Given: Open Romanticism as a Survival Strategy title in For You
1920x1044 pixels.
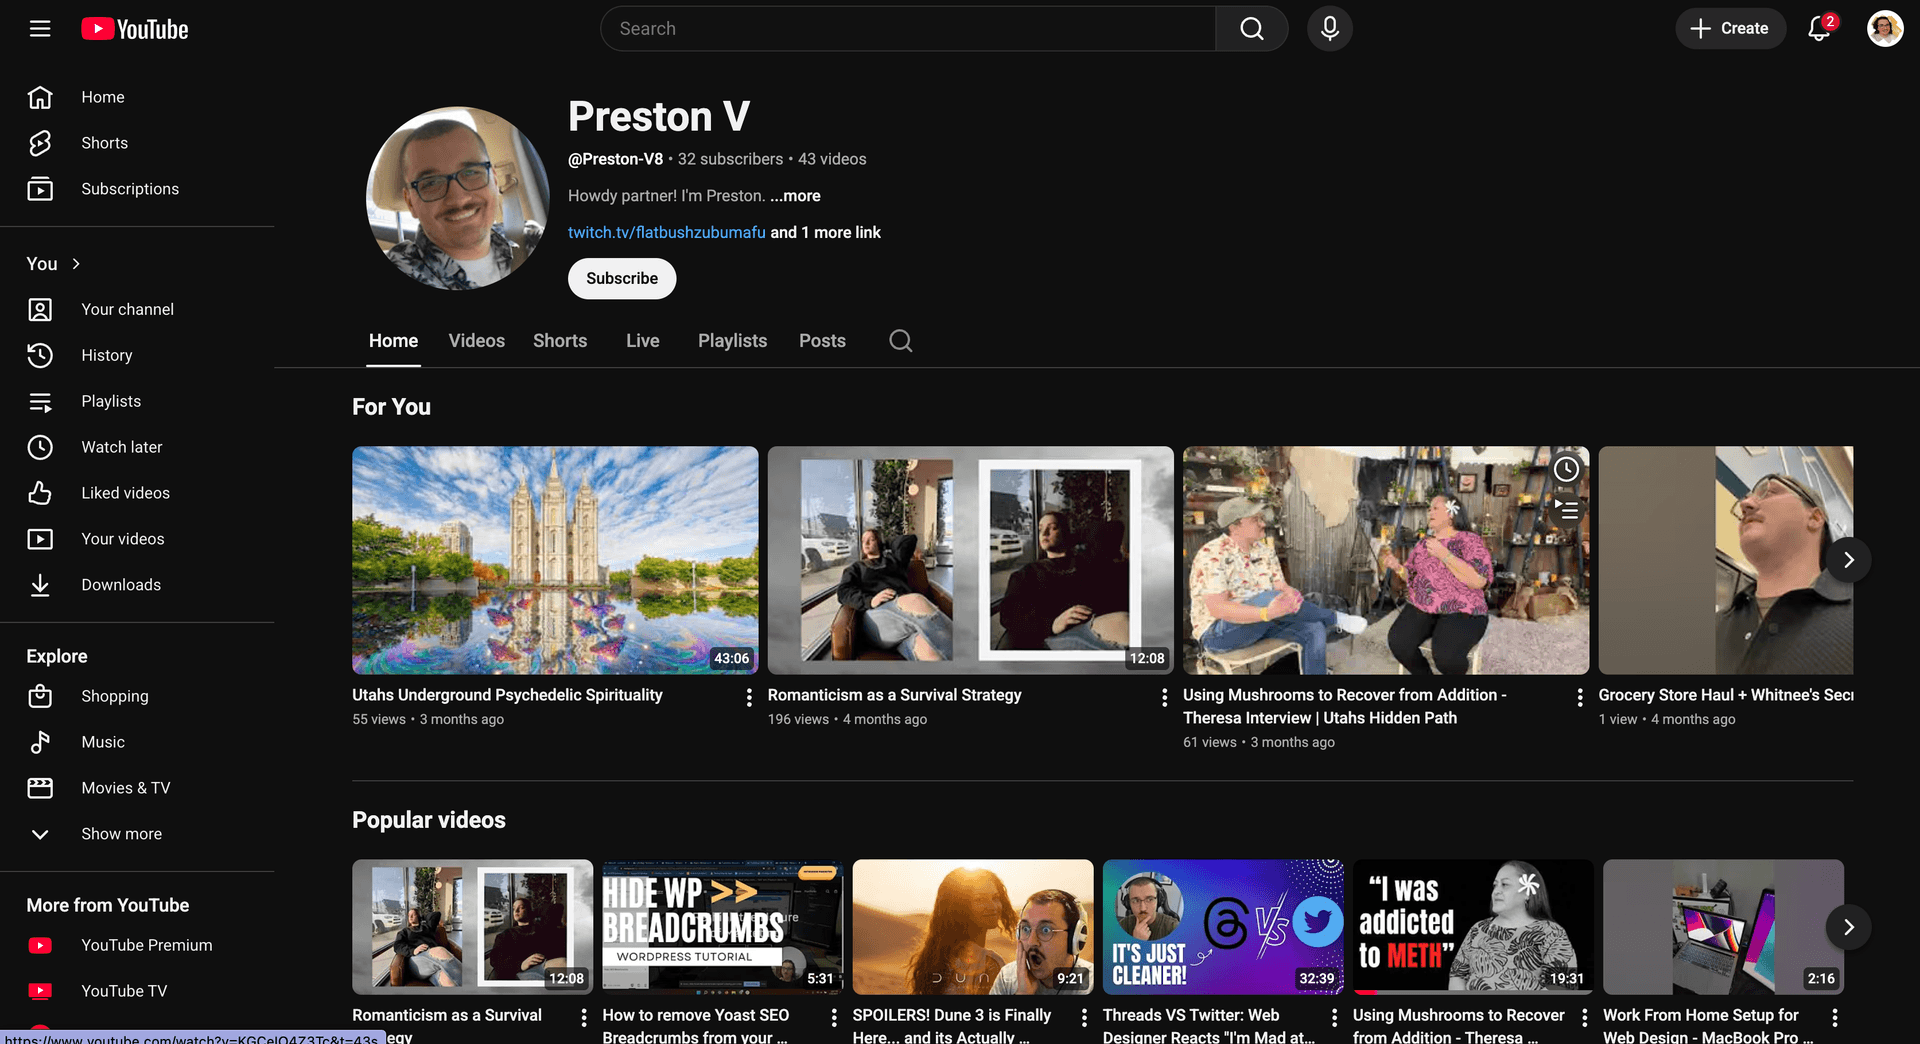Looking at the screenshot, I should (x=894, y=695).
